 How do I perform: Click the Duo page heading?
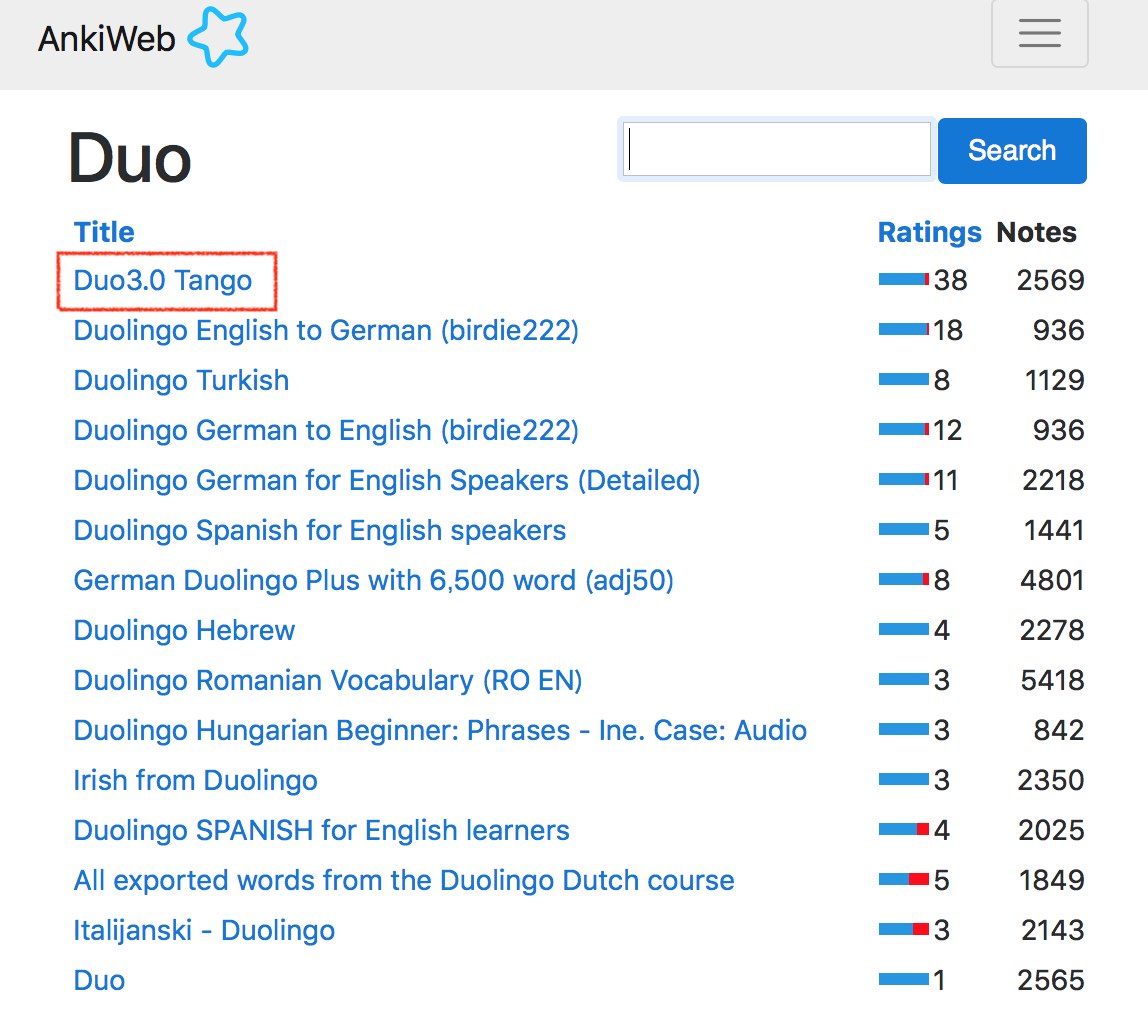click(130, 157)
